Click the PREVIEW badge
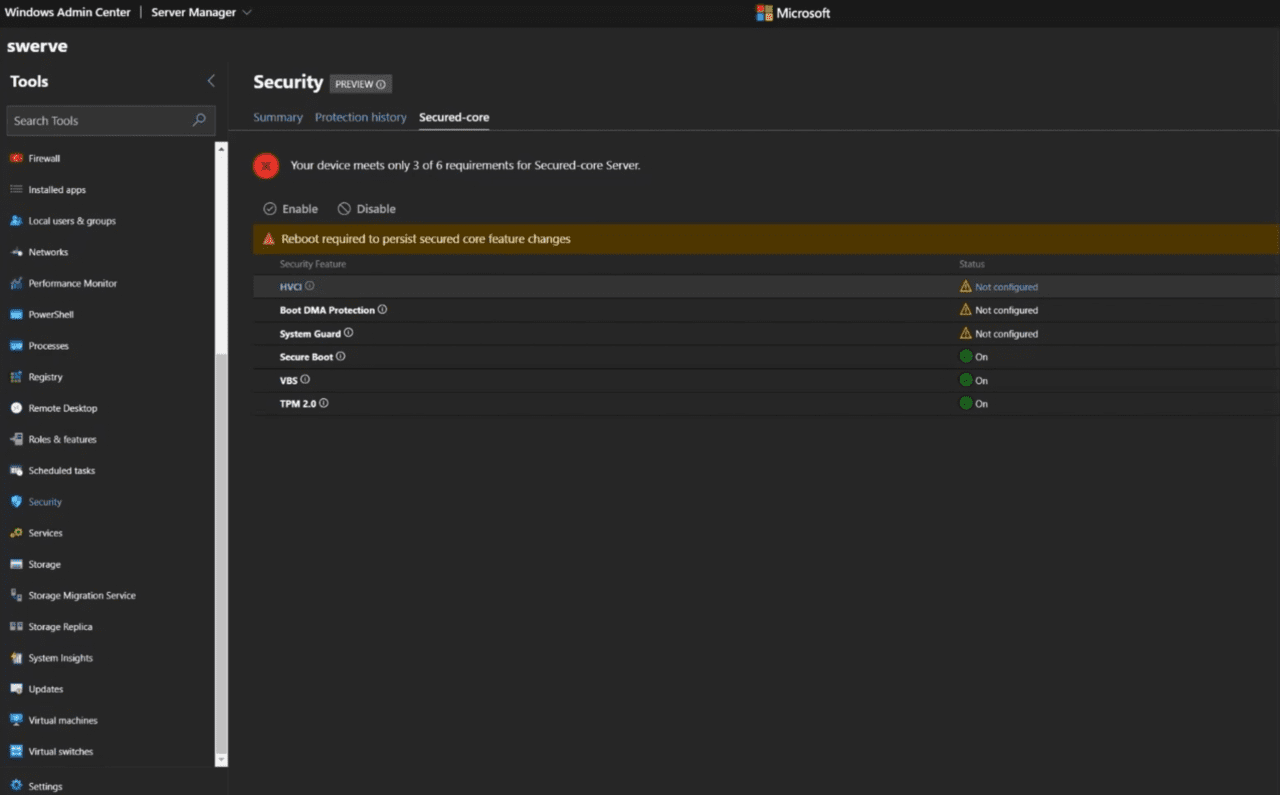This screenshot has height=795, width=1280. 361,84
